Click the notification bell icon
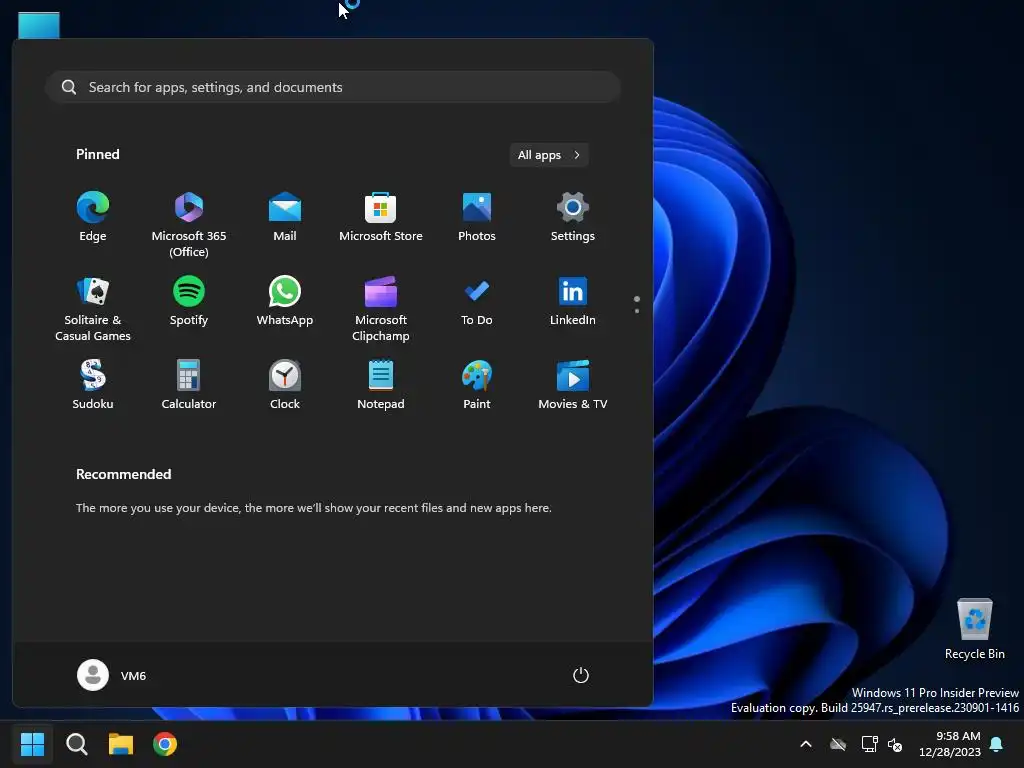Screen dimensions: 1024x768 (x=997, y=744)
